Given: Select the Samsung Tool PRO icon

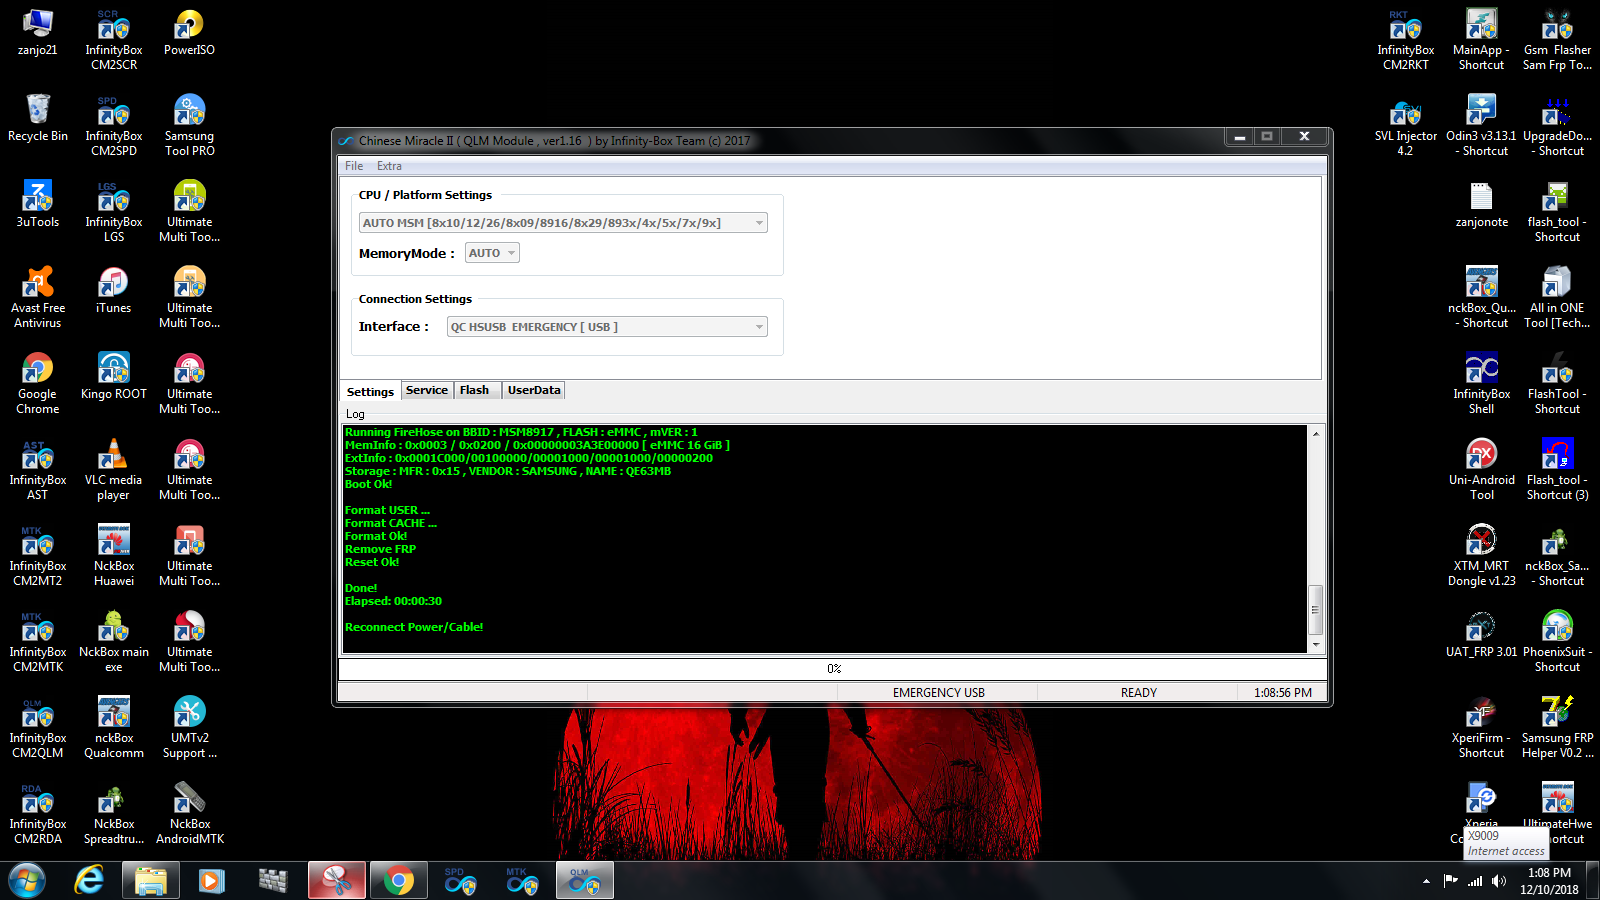Looking at the screenshot, I should 189,126.
